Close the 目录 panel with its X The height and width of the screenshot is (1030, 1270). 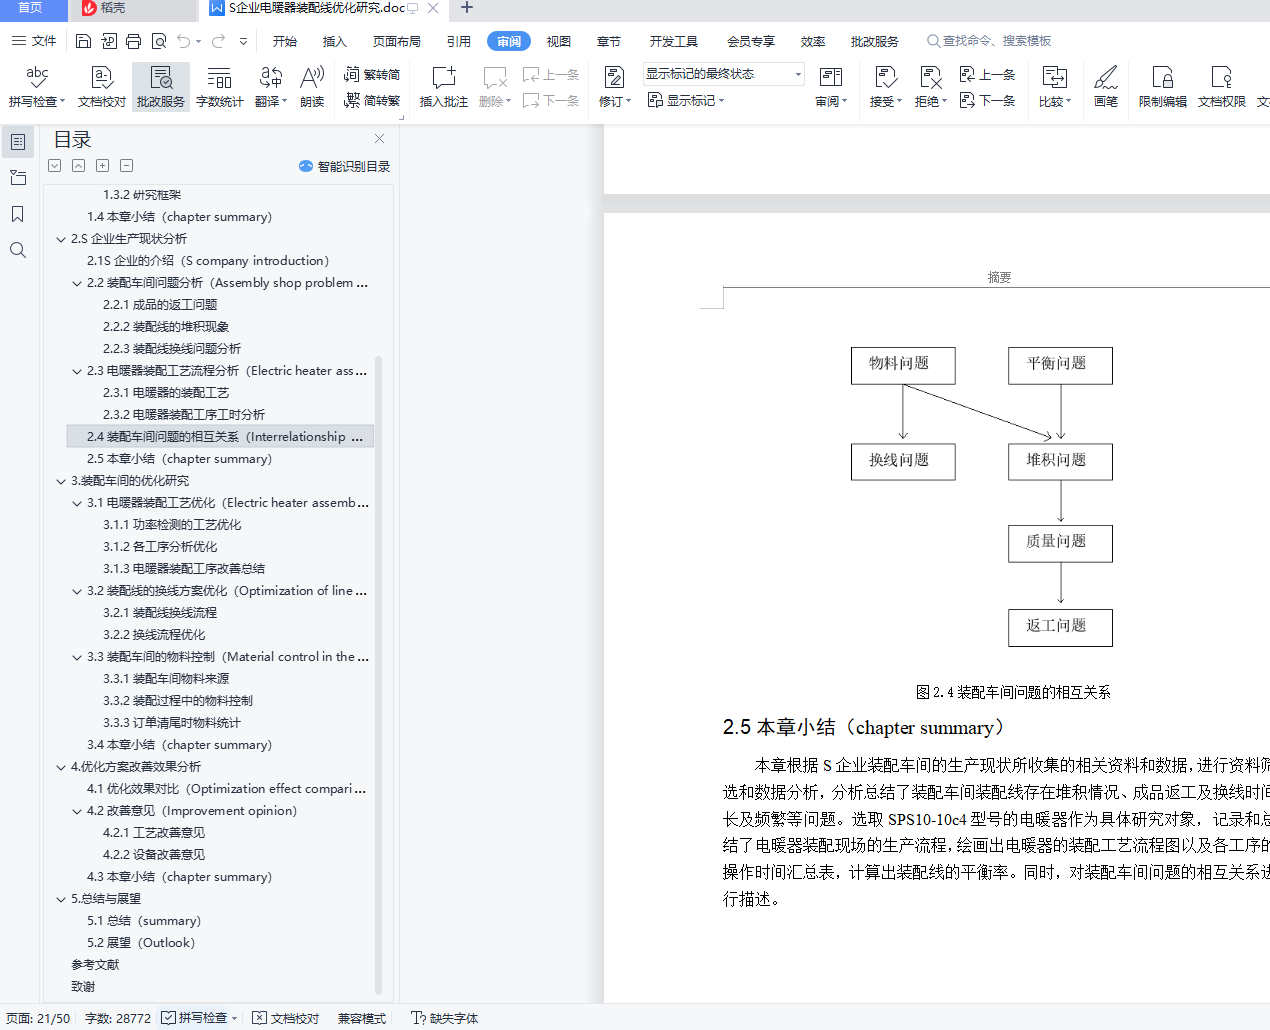click(379, 139)
